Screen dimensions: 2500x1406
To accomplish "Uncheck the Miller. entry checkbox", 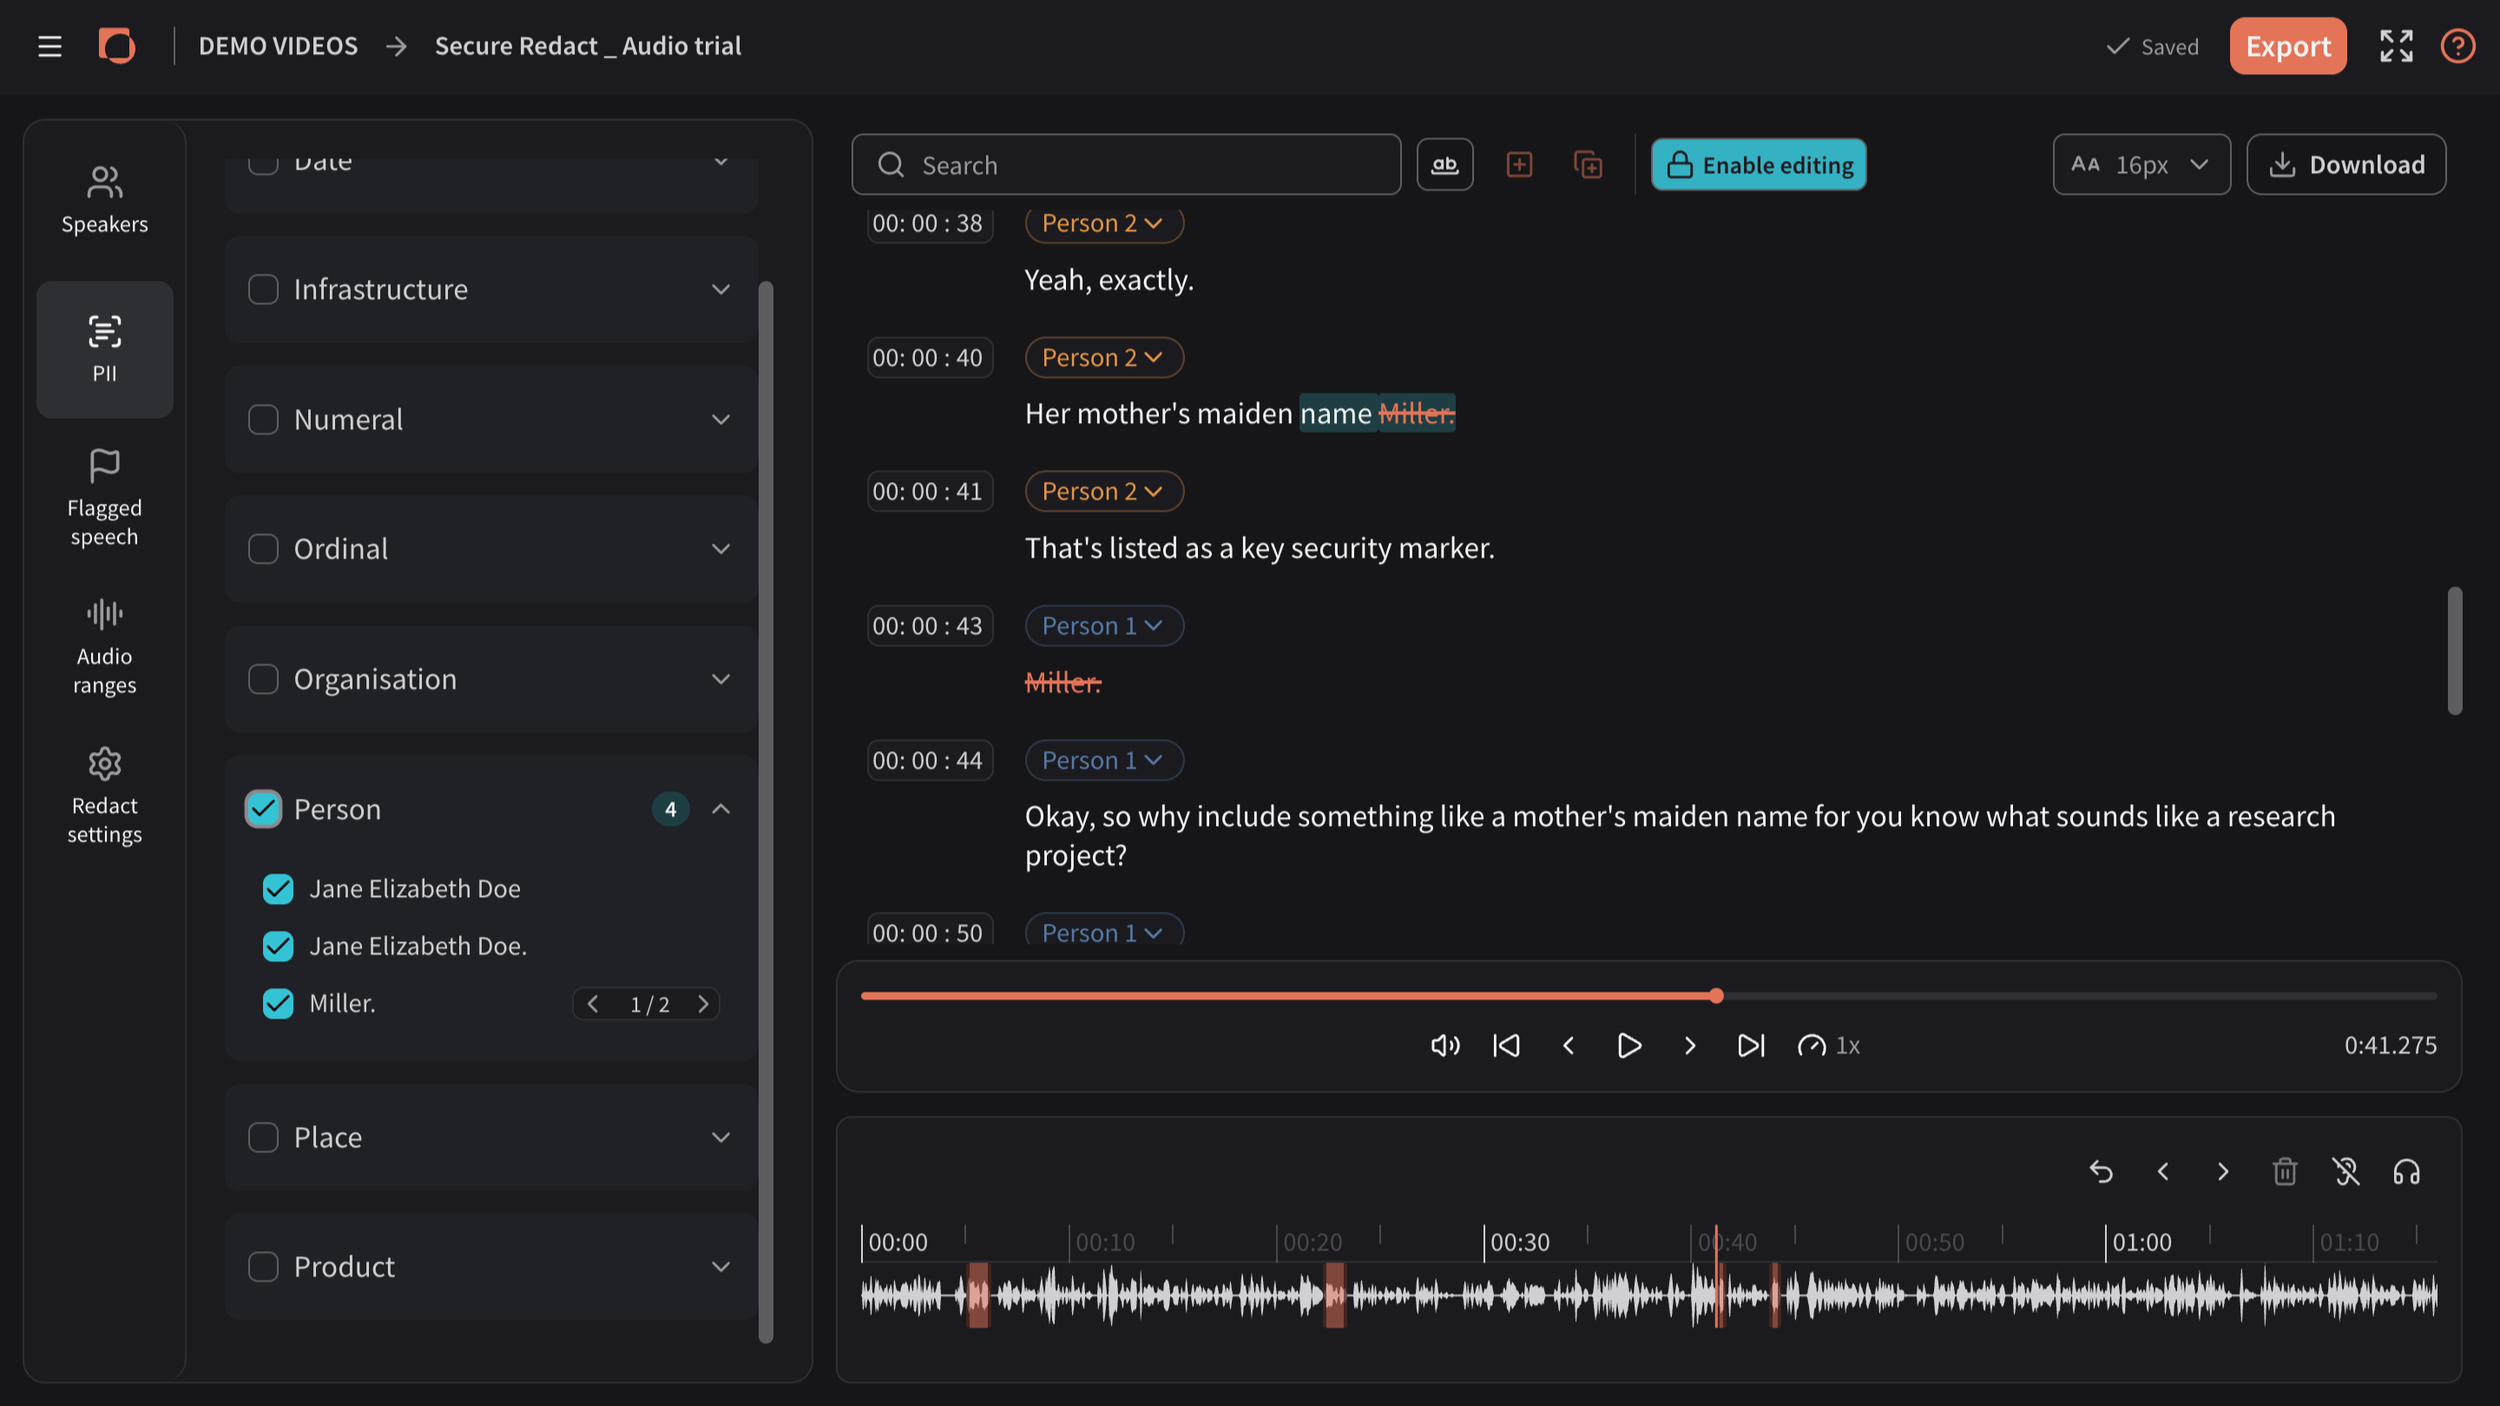I will point(278,1003).
